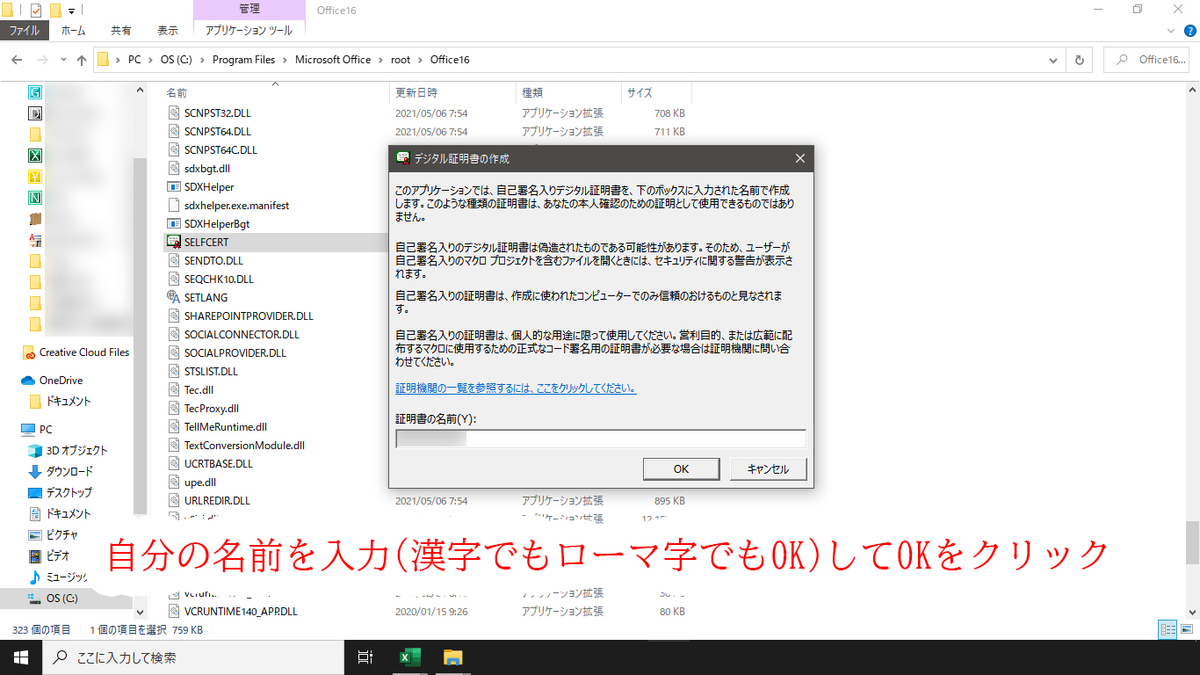Click the SETLANG globe icon
This screenshot has width=1200, height=675.
click(x=174, y=296)
